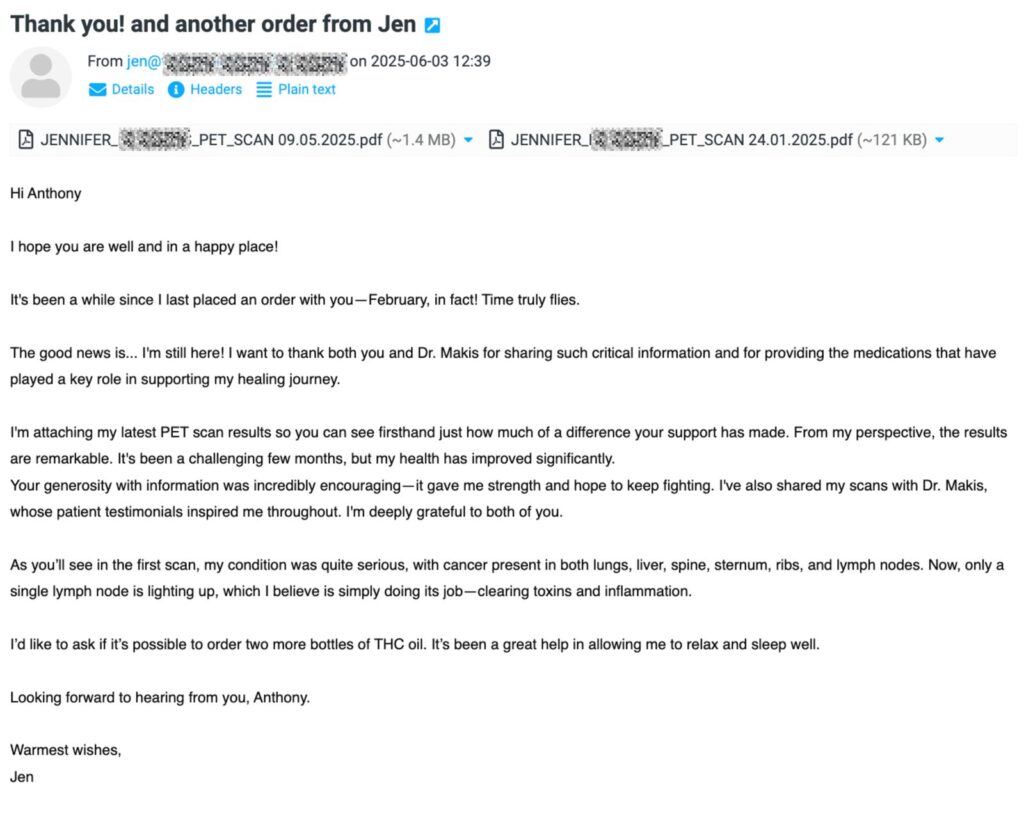Click the Headers info icon

click(x=176, y=89)
